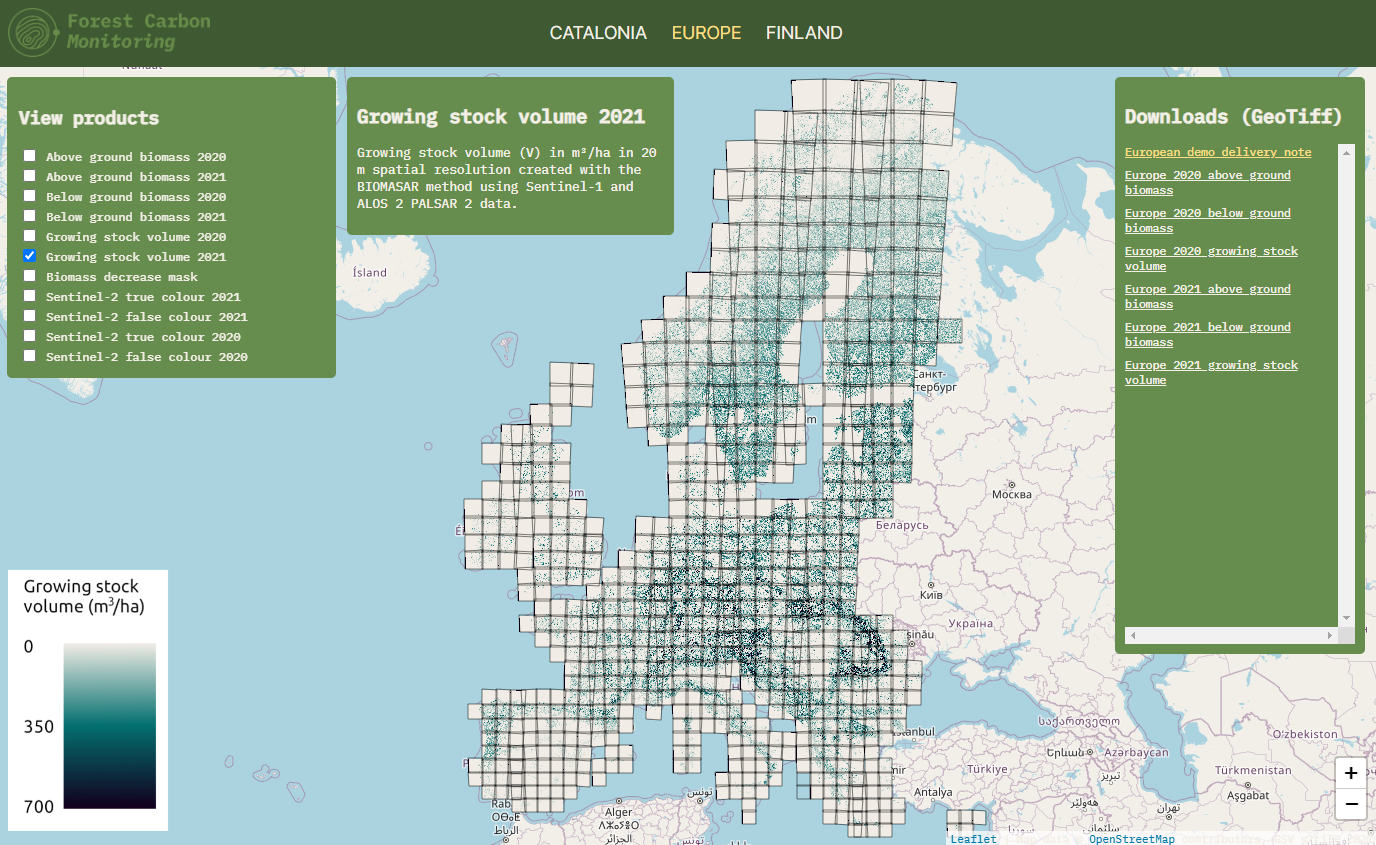Check Above ground biomass 2021
Image resolution: width=1376 pixels, height=845 pixels.
[x=29, y=175]
